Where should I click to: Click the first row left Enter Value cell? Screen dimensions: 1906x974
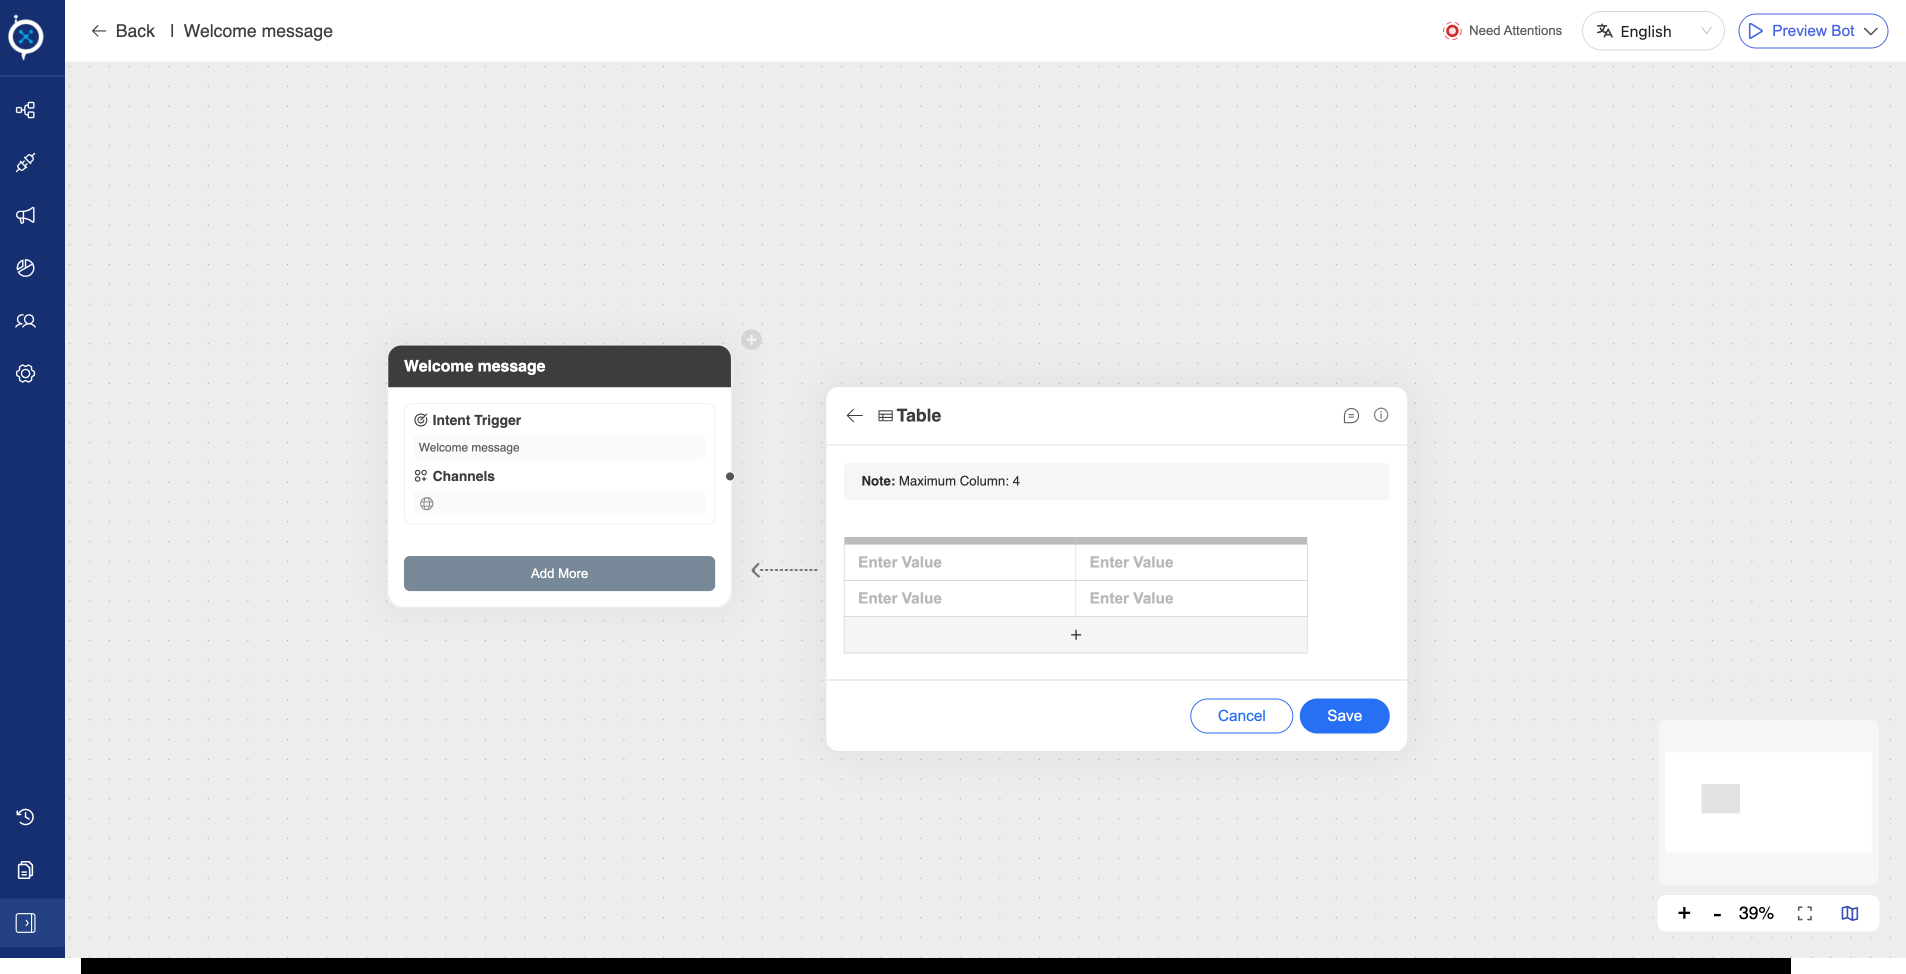960,562
